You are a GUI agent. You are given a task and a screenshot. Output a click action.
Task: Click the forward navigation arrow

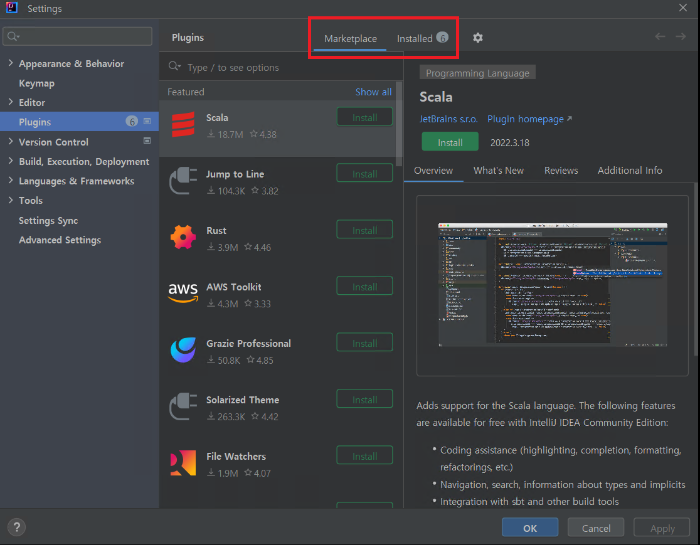click(680, 37)
